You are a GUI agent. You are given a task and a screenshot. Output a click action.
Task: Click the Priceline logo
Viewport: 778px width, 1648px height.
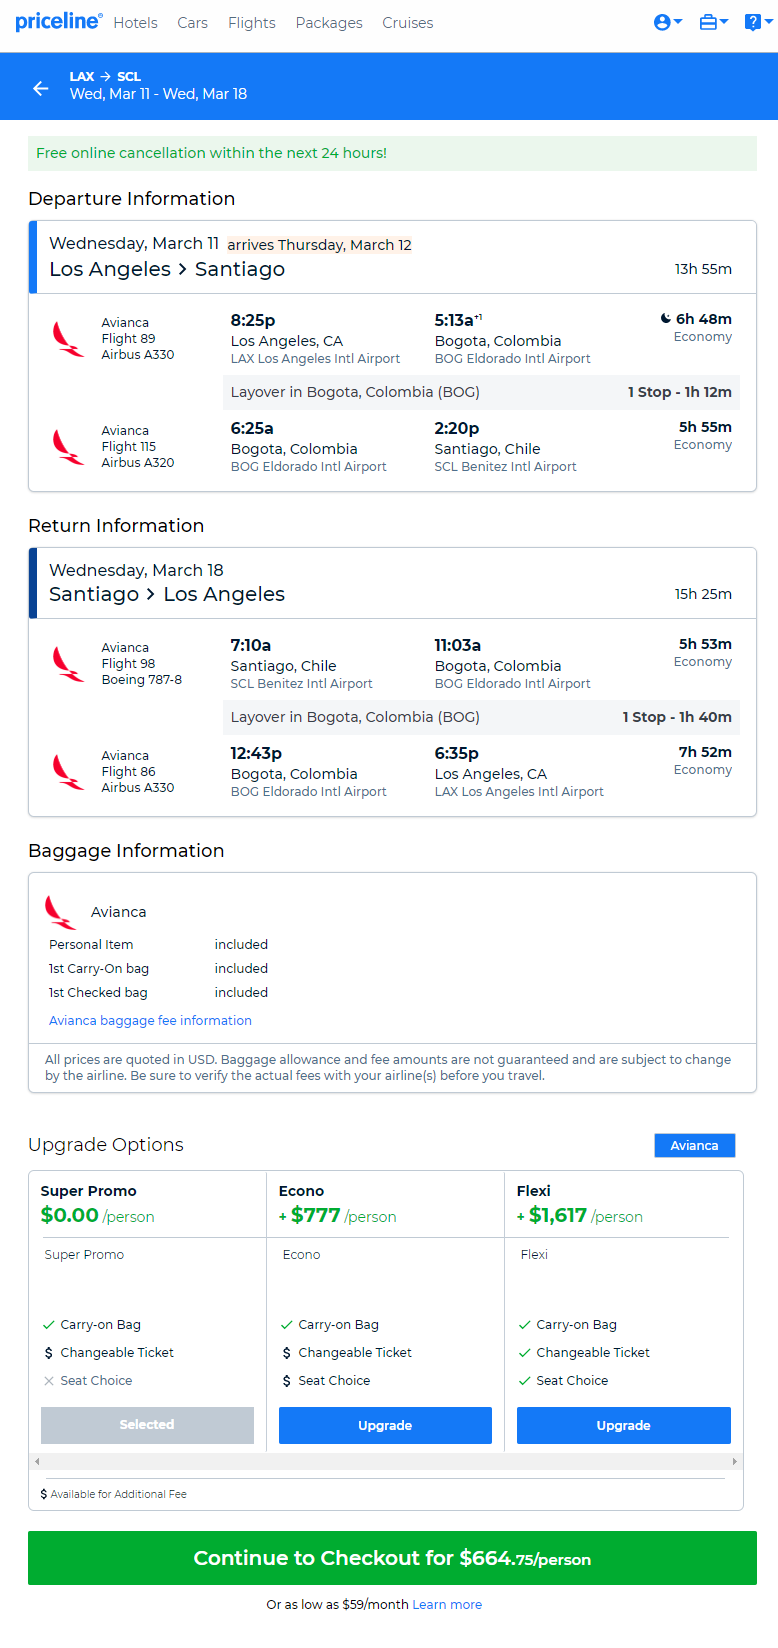click(x=59, y=21)
